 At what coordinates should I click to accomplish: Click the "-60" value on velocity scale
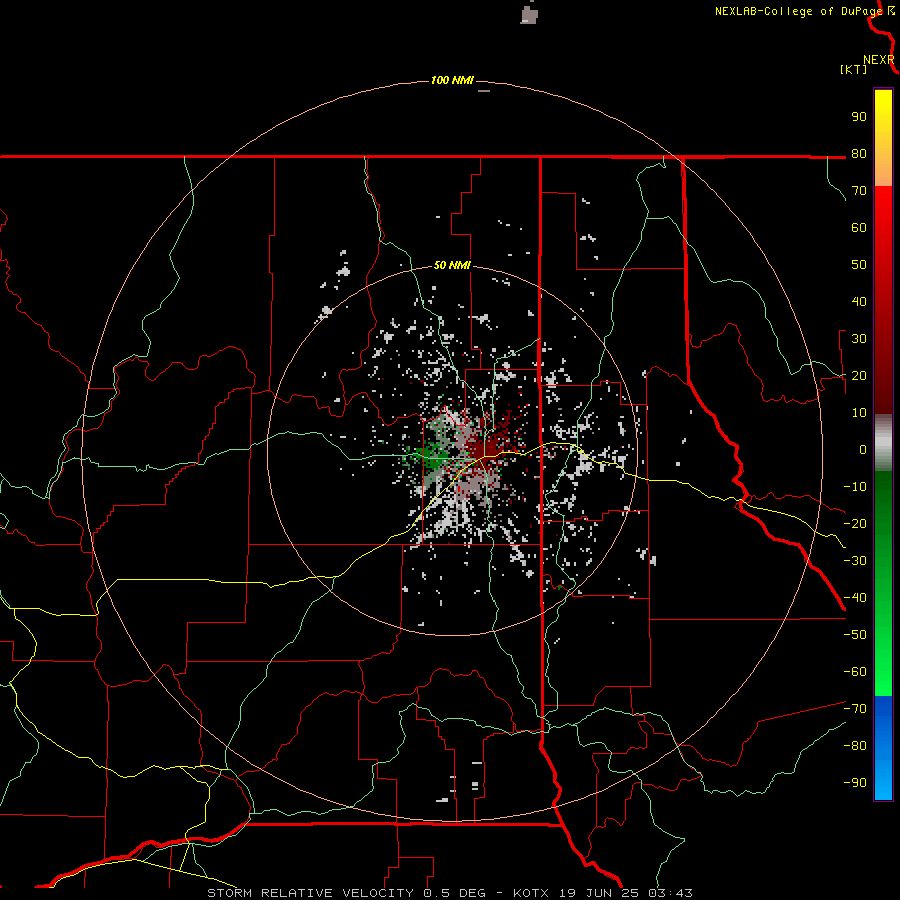(x=855, y=672)
